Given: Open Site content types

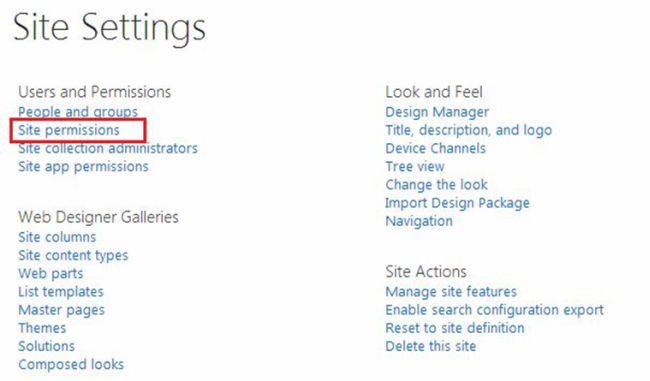Looking at the screenshot, I should (73, 255).
